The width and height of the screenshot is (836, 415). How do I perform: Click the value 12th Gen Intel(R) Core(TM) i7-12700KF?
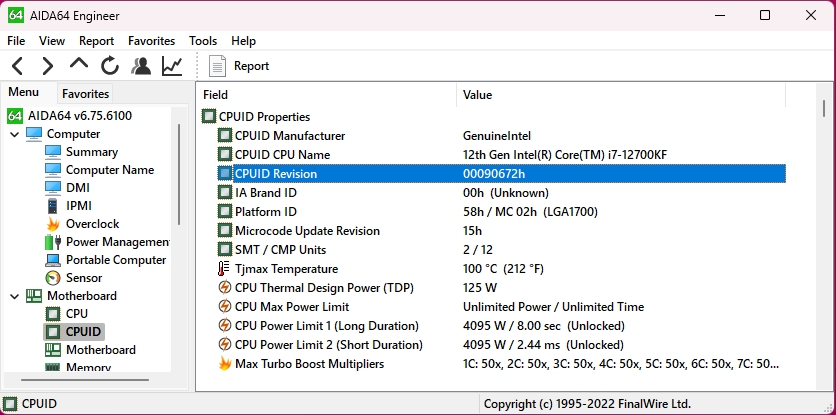(565, 155)
